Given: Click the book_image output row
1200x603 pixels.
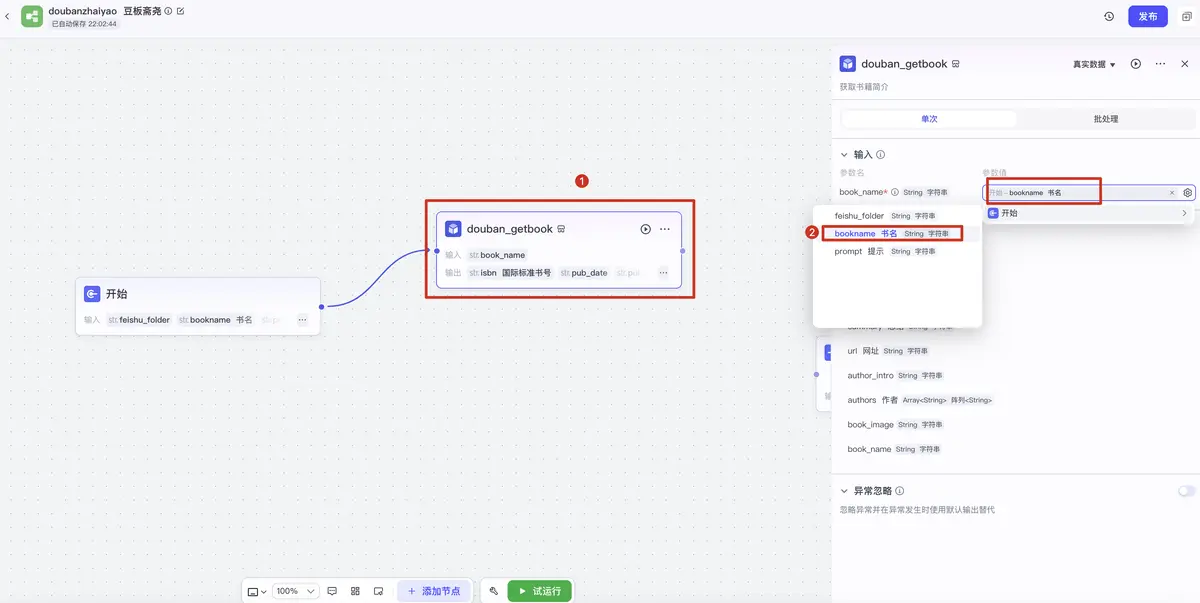Looking at the screenshot, I should coord(896,425).
